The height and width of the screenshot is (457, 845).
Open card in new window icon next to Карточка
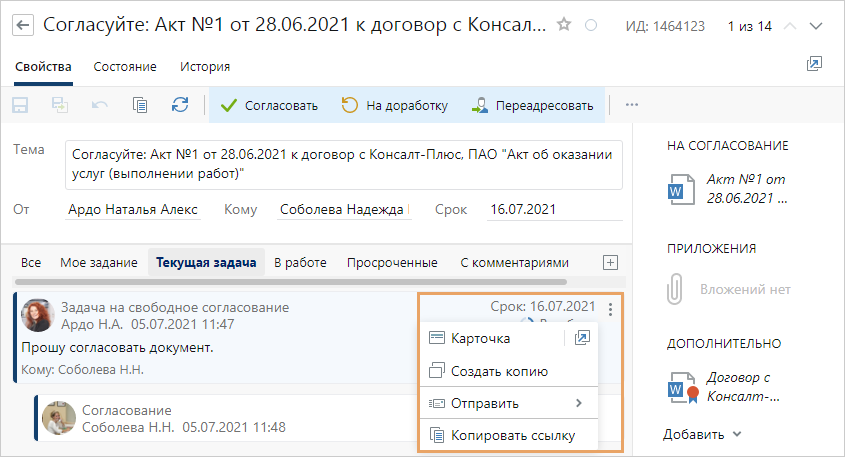(582, 338)
